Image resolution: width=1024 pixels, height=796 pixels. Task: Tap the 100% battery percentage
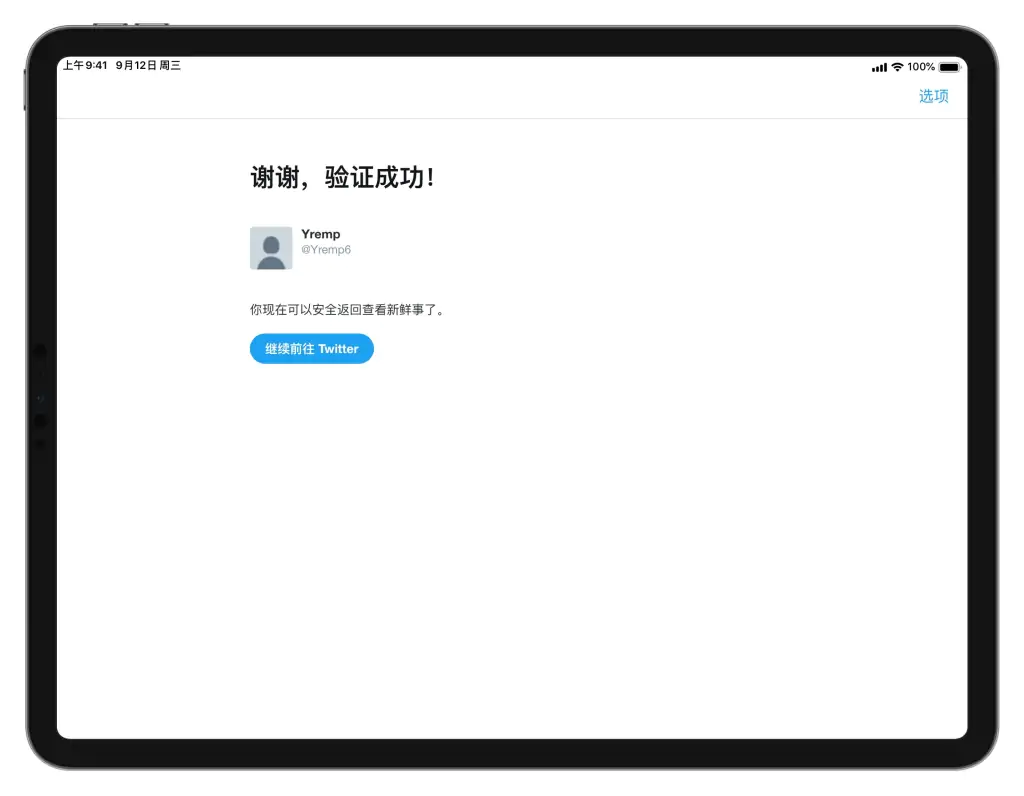point(921,67)
